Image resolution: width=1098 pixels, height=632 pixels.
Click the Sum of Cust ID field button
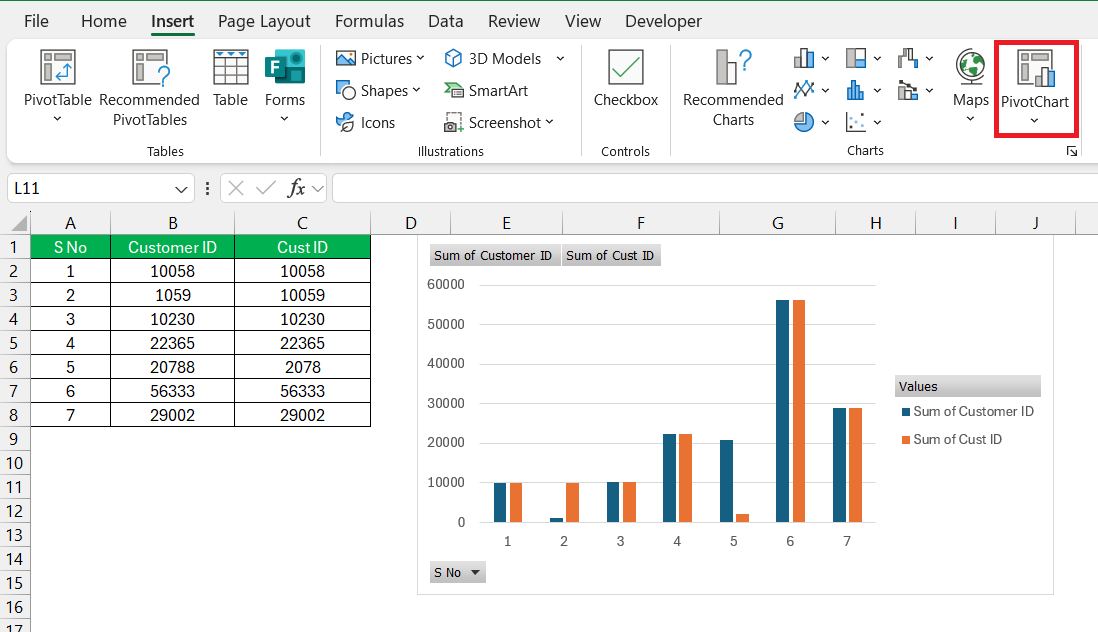point(611,255)
